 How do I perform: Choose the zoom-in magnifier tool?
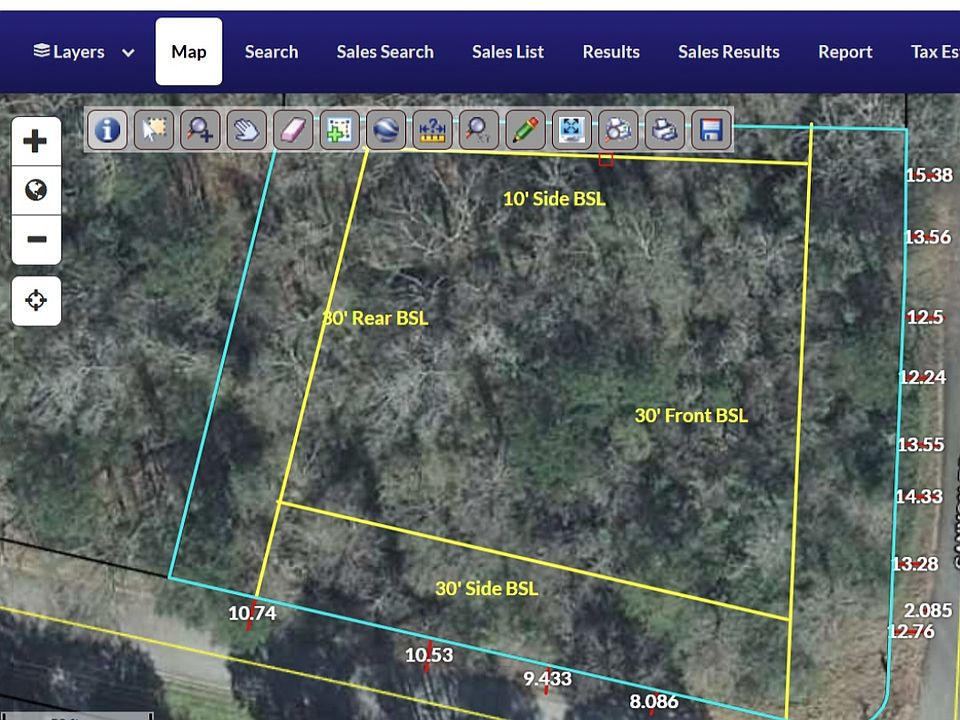tap(200, 130)
